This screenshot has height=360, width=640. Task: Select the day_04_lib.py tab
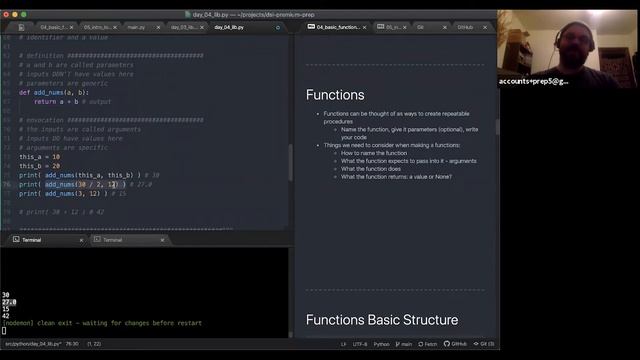(x=229, y=27)
